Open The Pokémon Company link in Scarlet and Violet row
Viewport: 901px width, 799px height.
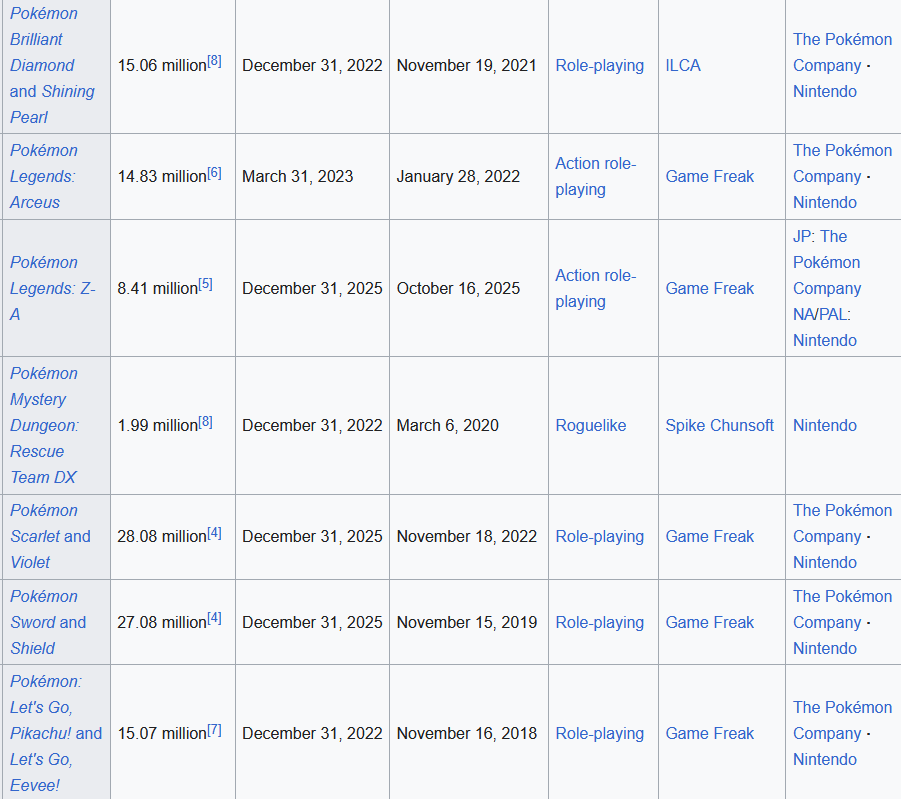pos(842,523)
